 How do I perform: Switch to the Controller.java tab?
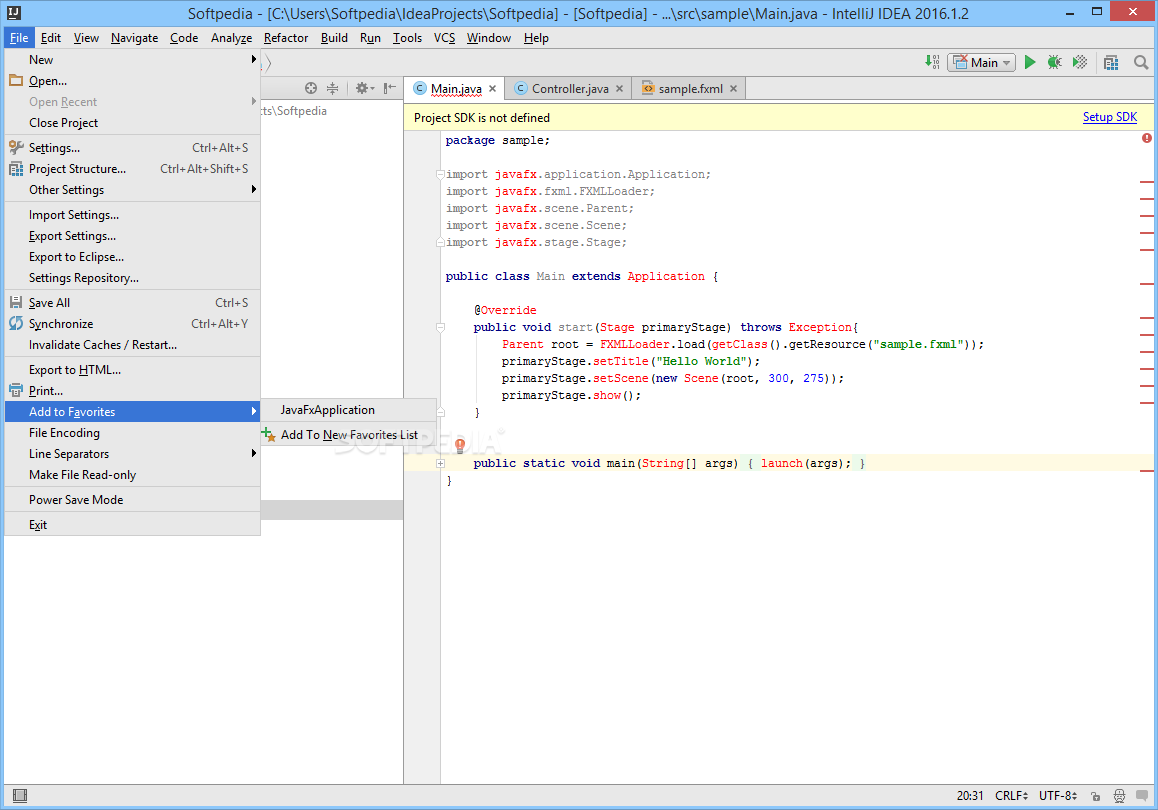tap(569, 89)
